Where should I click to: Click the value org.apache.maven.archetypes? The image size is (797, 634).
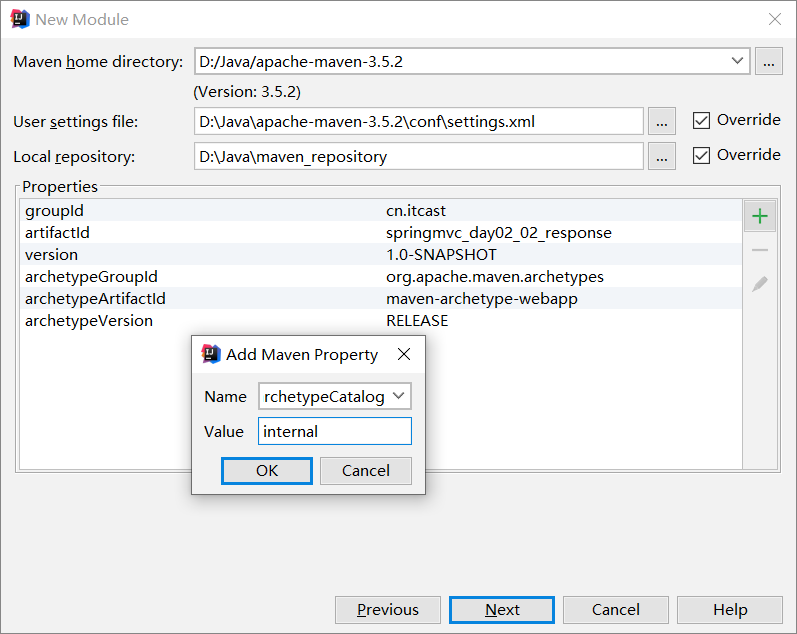pos(495,277)
